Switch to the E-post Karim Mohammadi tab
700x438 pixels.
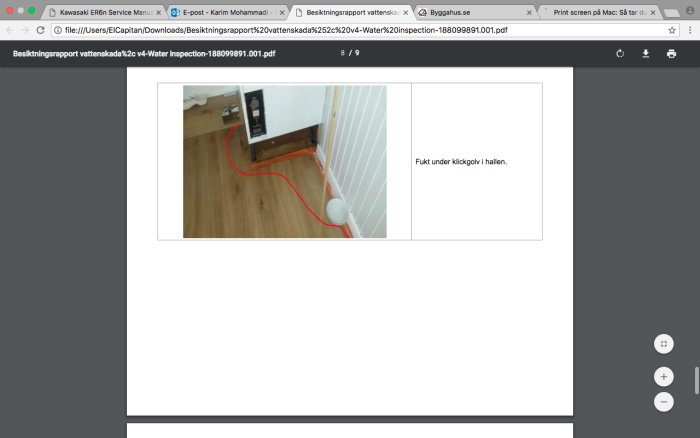pyautogui.click(x=228, y=13)
